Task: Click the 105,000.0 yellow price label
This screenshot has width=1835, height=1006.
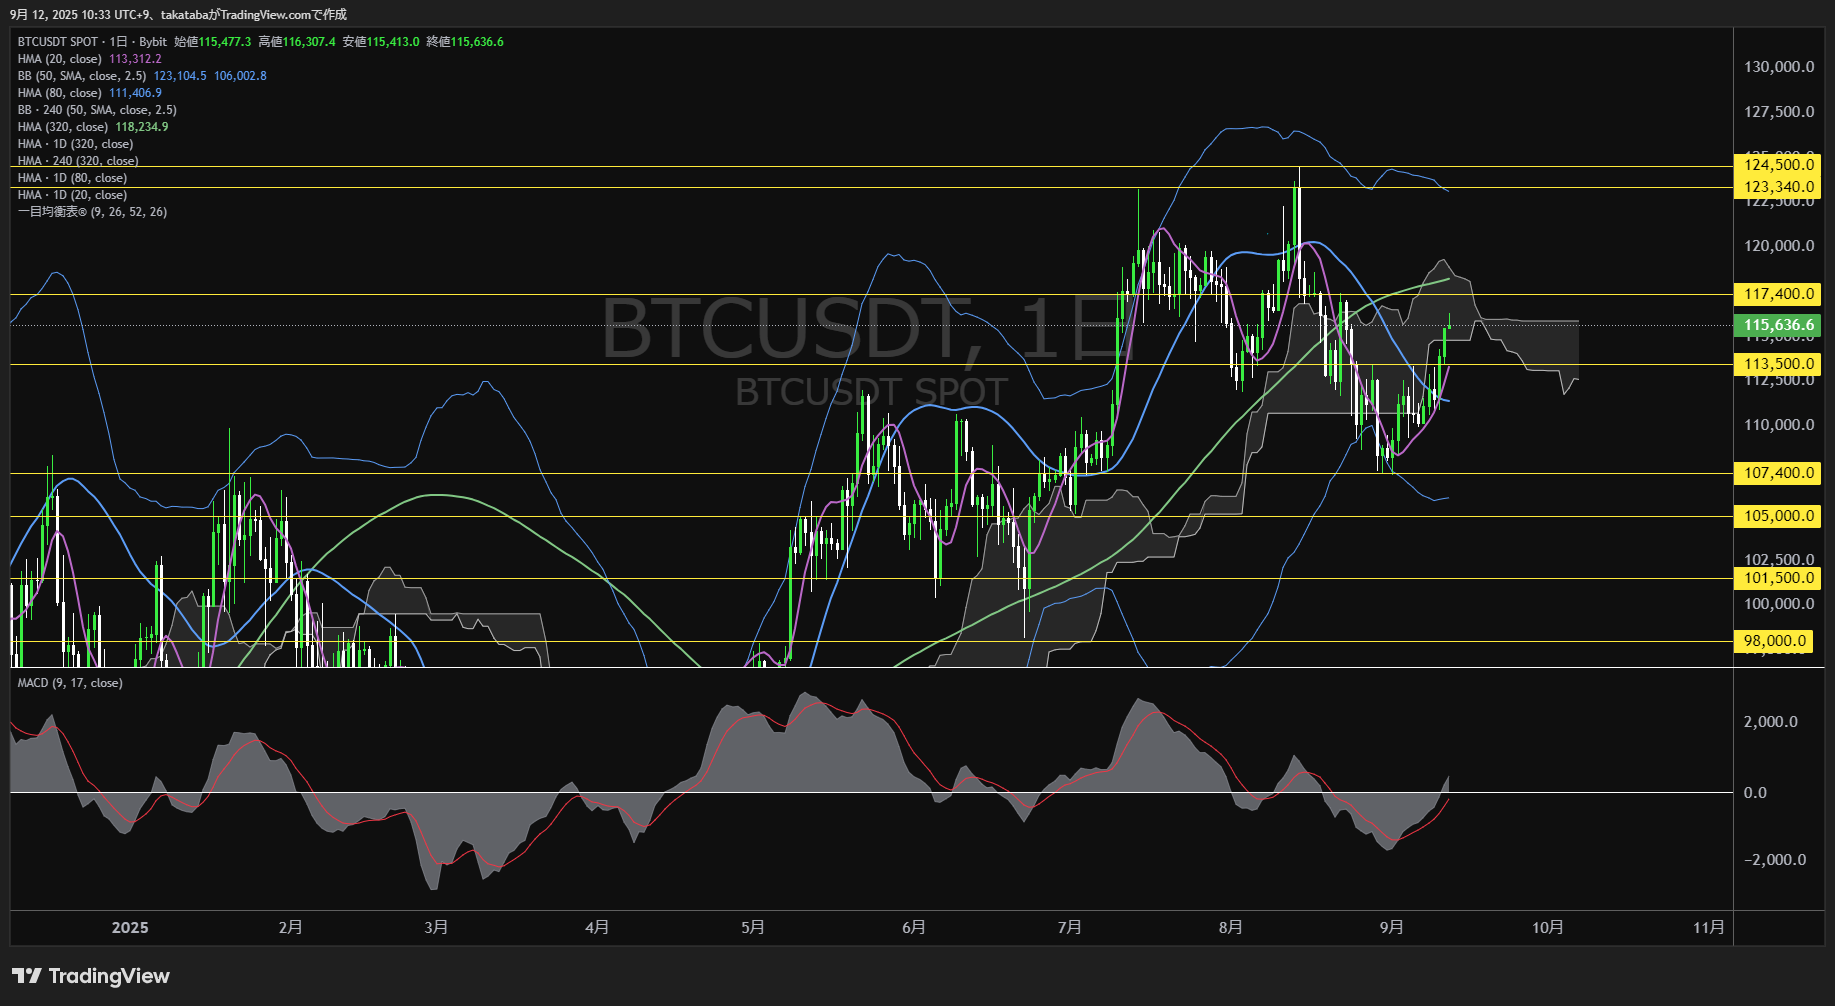Action: coord(1779,516)
